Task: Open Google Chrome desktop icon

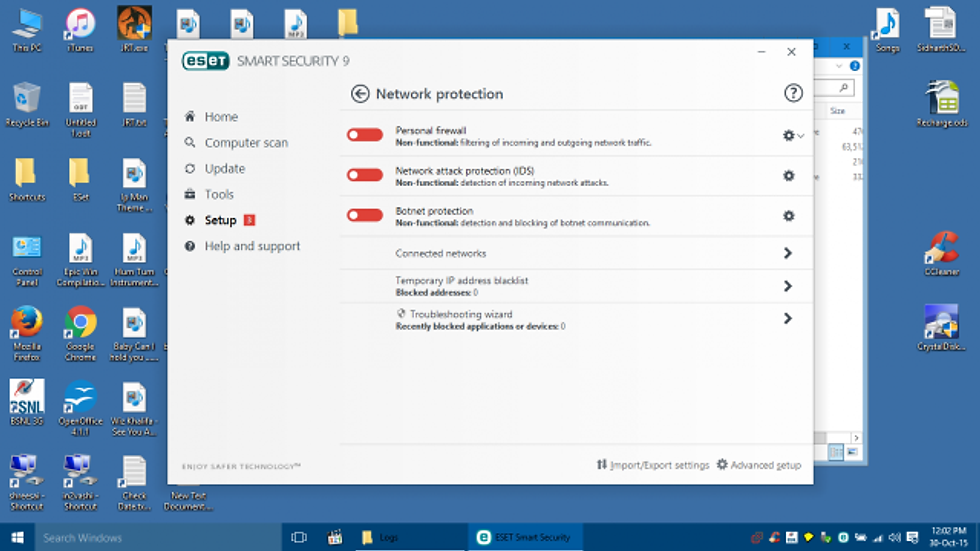Action: pyautogui.click(x=81, y=334)
